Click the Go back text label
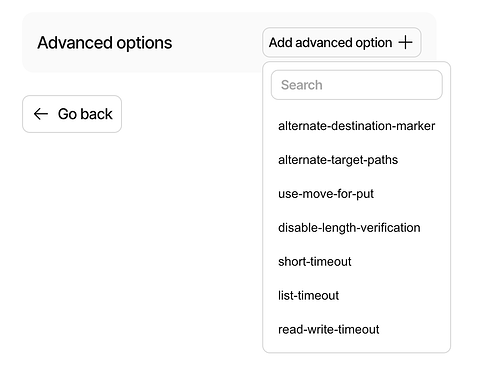501x375 pixels. pos(85,114)
